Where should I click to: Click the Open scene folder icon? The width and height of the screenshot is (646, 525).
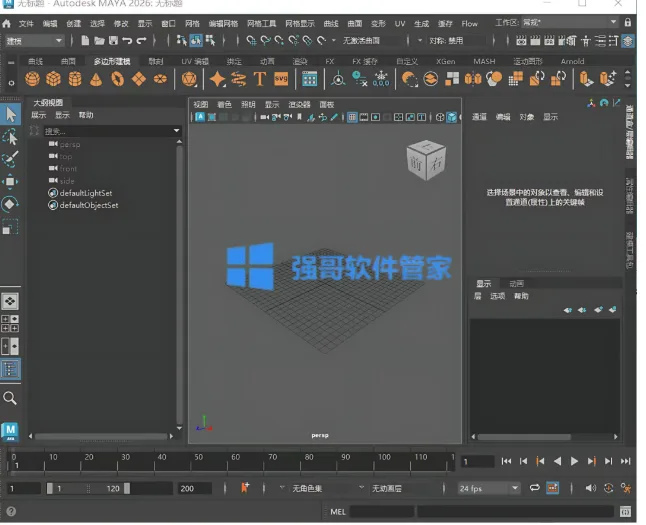[99, 40]
